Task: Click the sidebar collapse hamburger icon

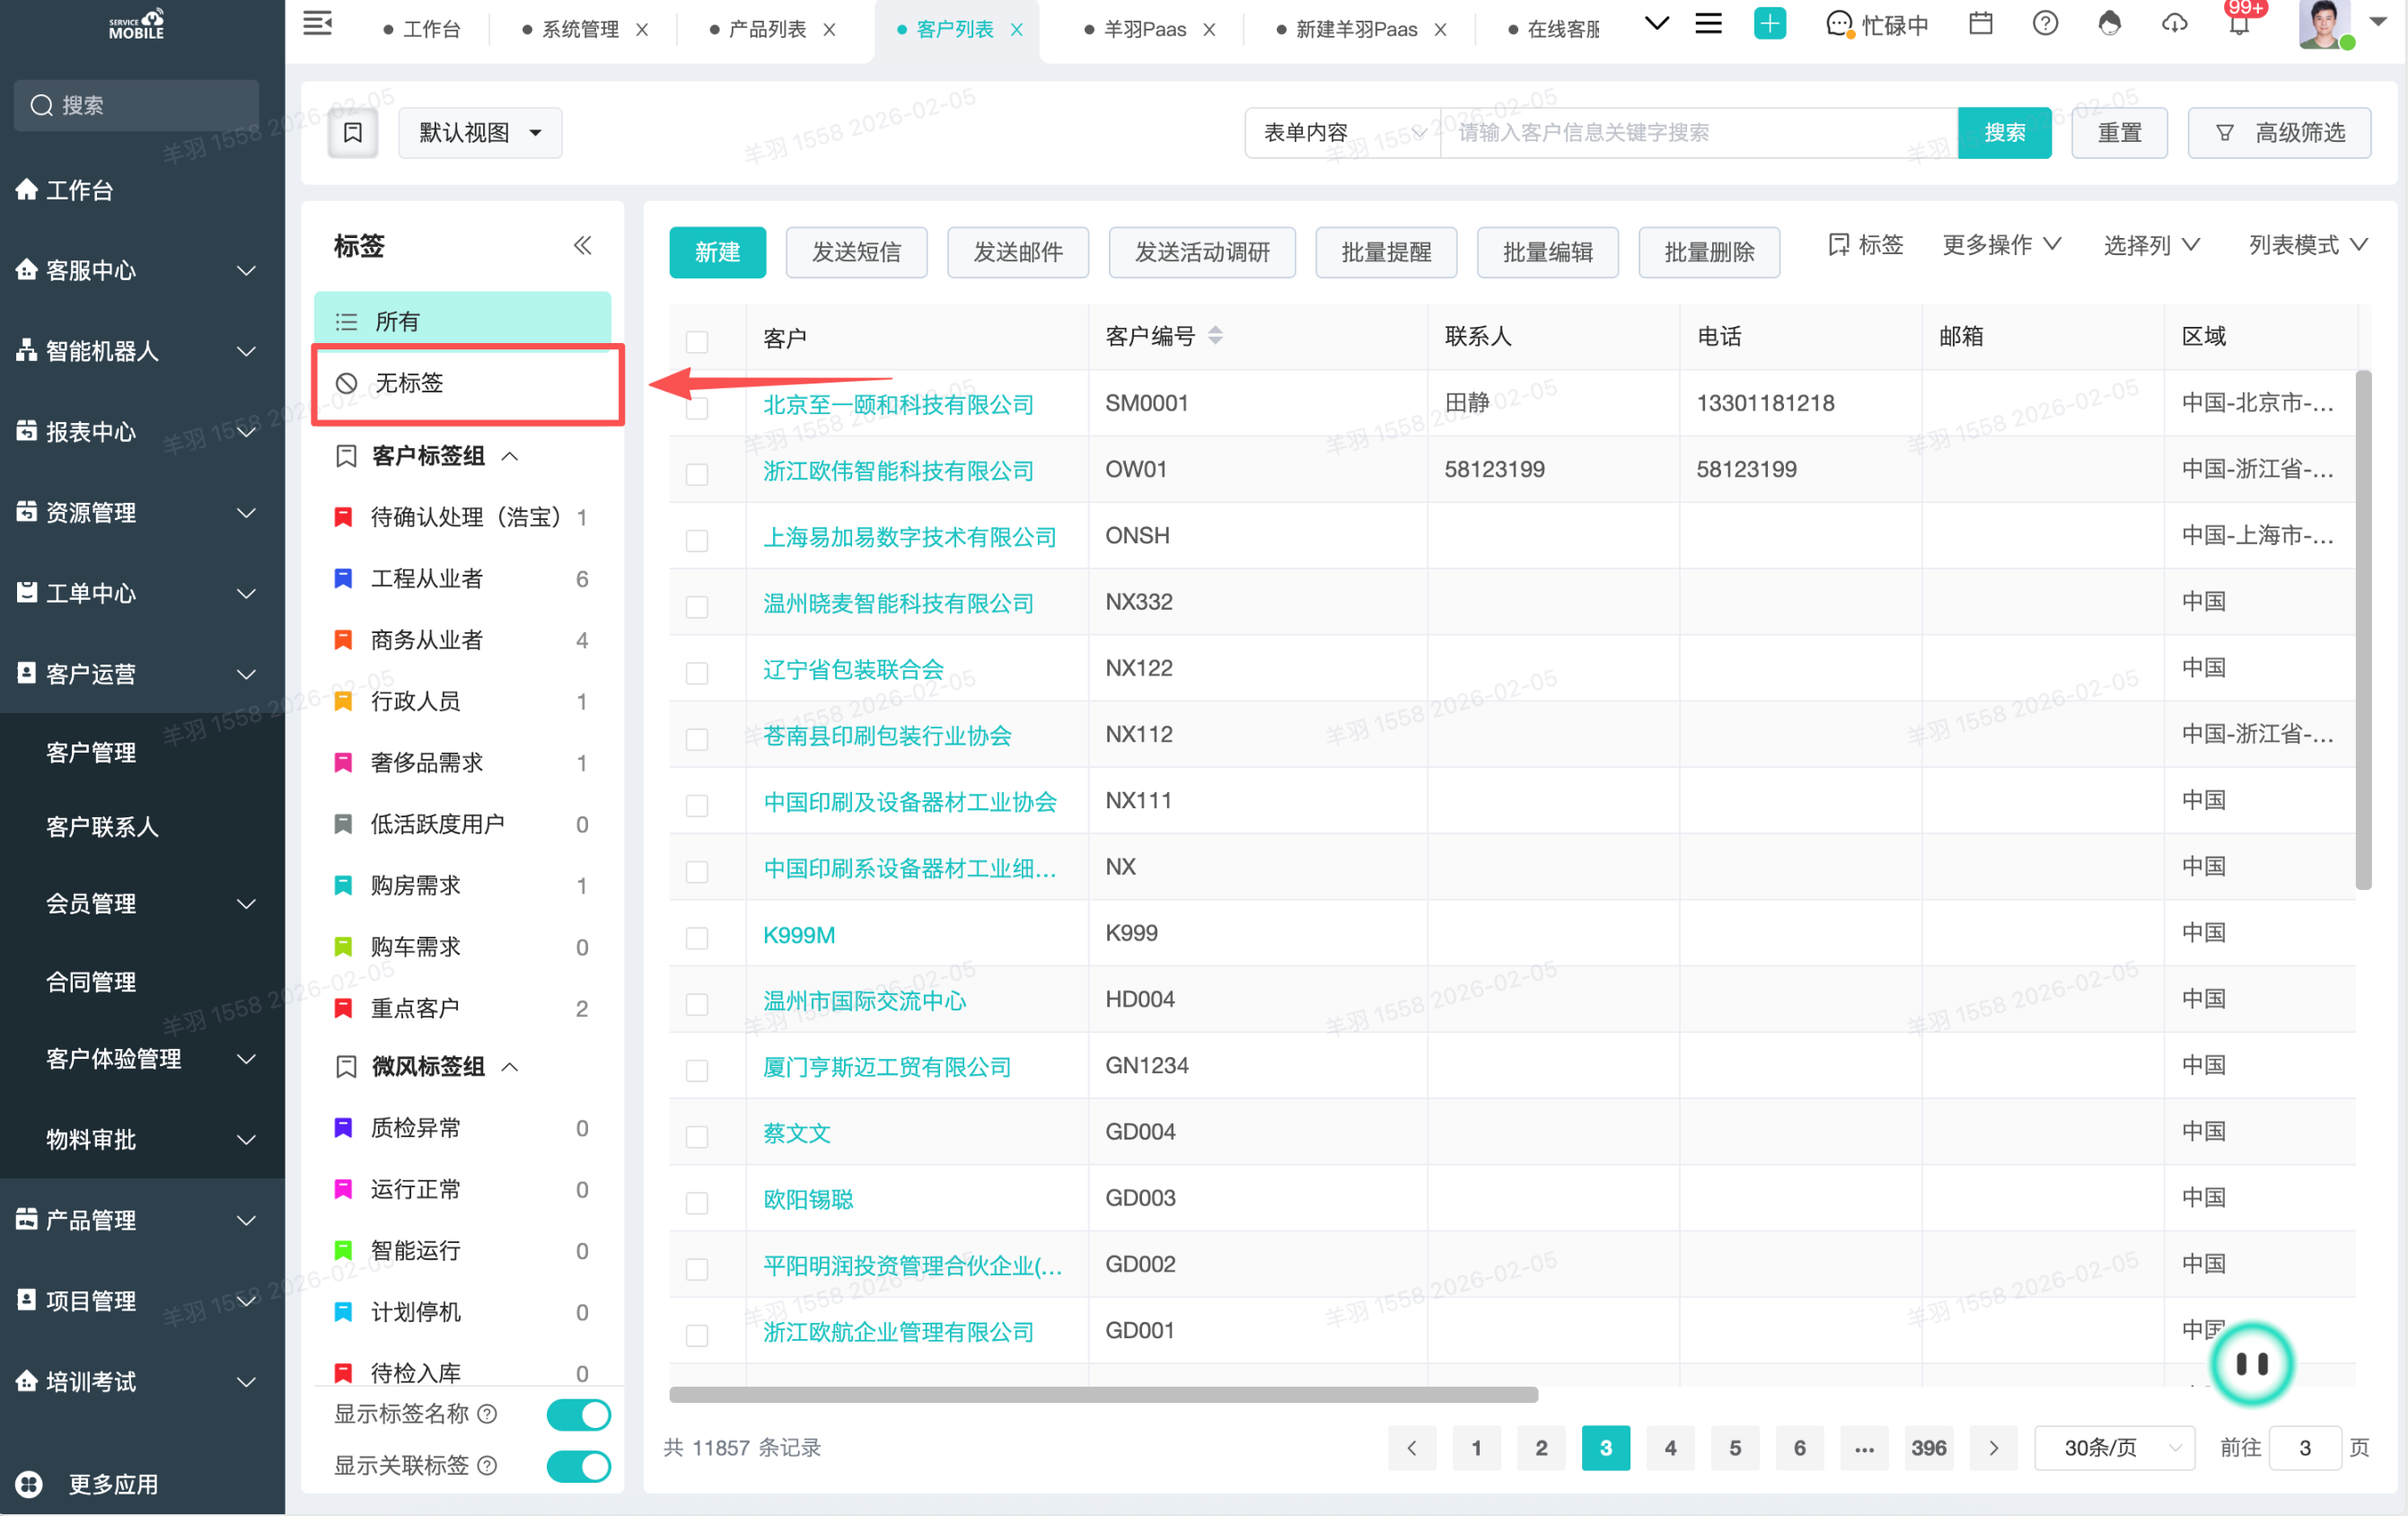Action: click(x=317, y=23)
